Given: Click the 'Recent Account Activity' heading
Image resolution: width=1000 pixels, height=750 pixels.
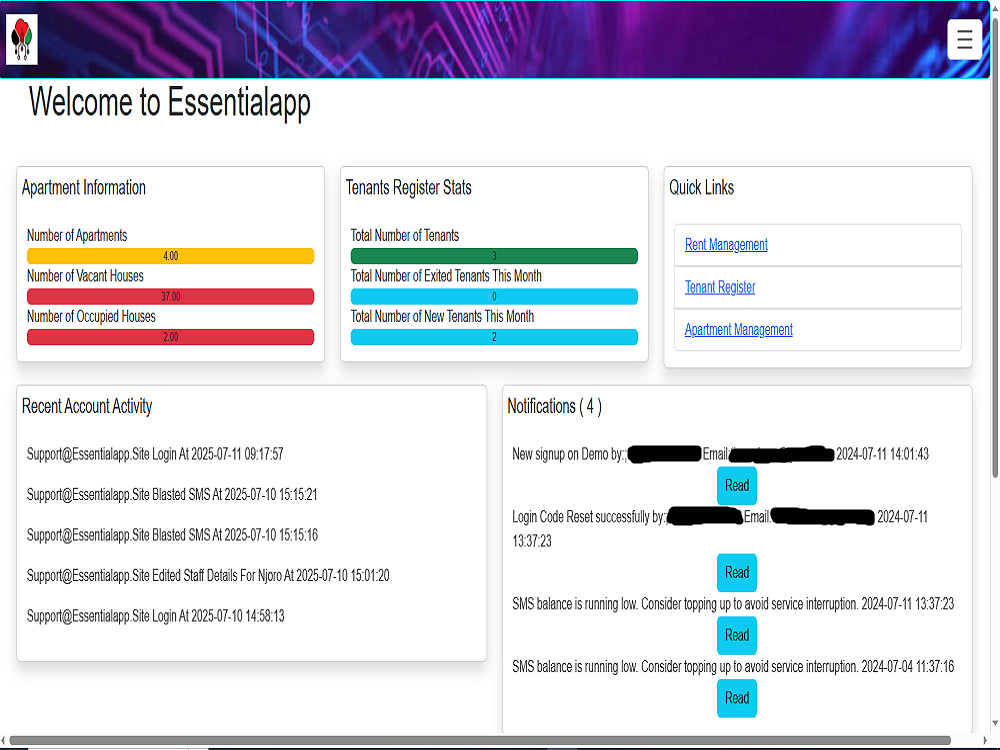Looking at the screenshot, I should click(87, 406).
